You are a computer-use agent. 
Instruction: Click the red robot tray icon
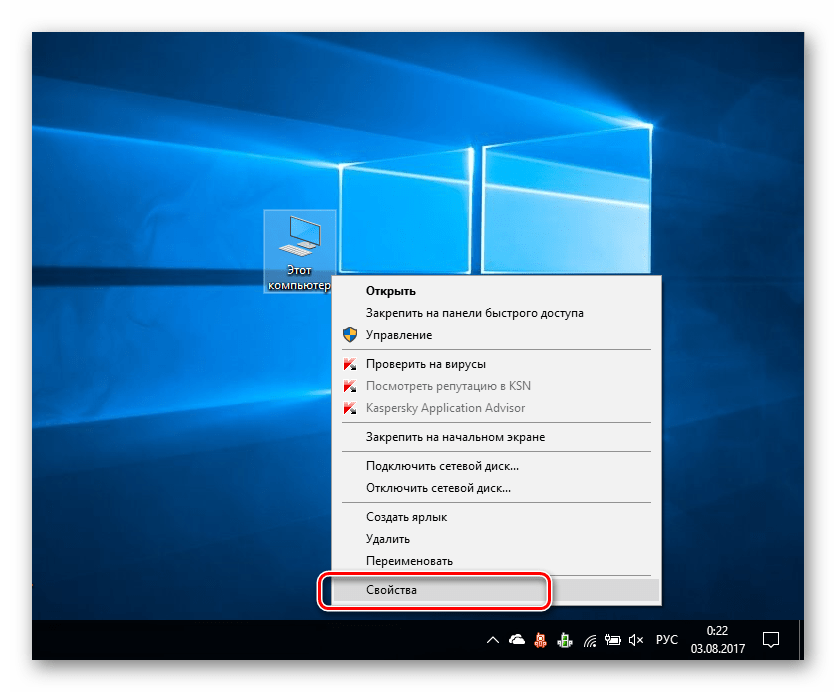tap(541, 640)
